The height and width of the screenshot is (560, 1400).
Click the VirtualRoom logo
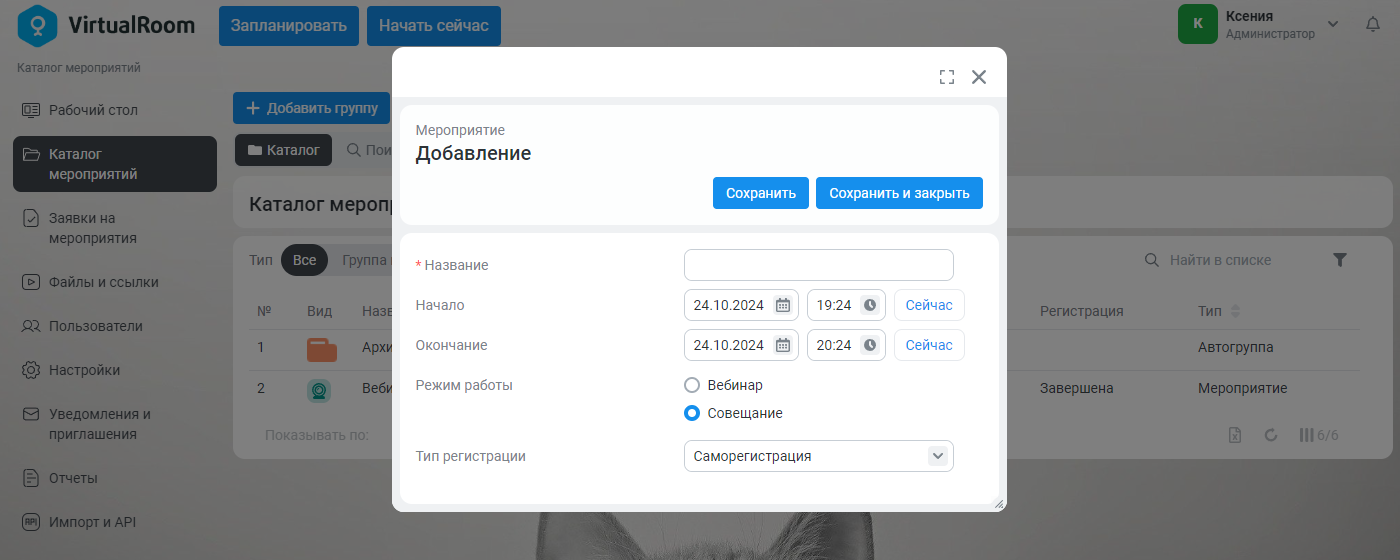[x=106, y=25]
